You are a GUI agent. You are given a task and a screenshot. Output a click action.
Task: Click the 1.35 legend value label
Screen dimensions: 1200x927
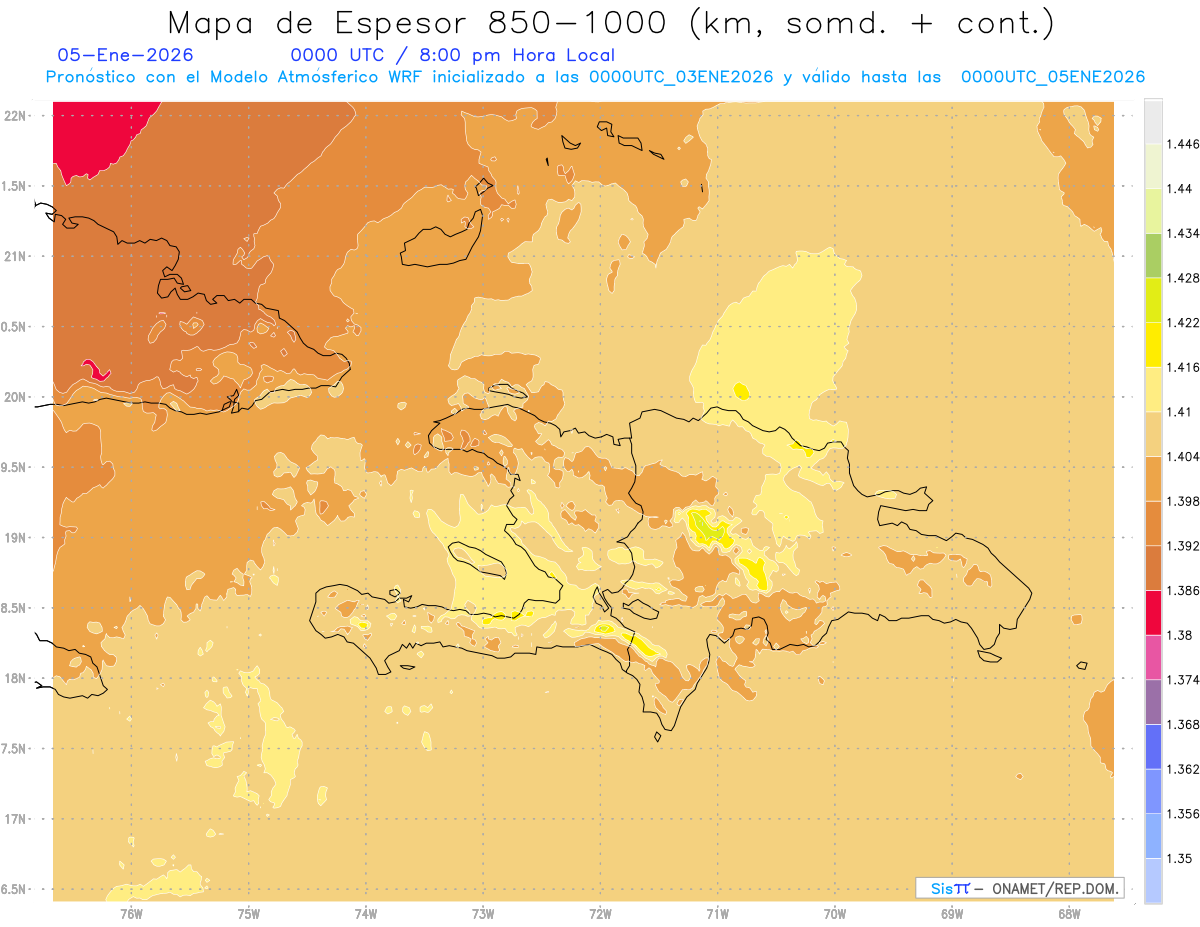pyautogui.click(x=1180, y=858)
